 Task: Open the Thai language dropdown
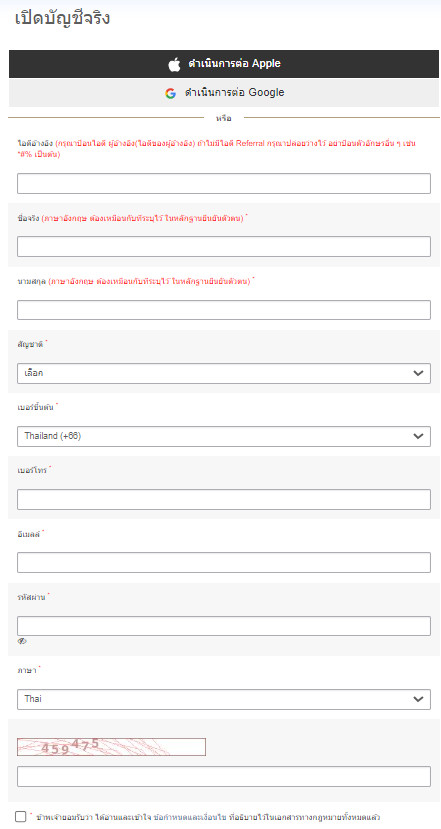(x=224, y=699)
